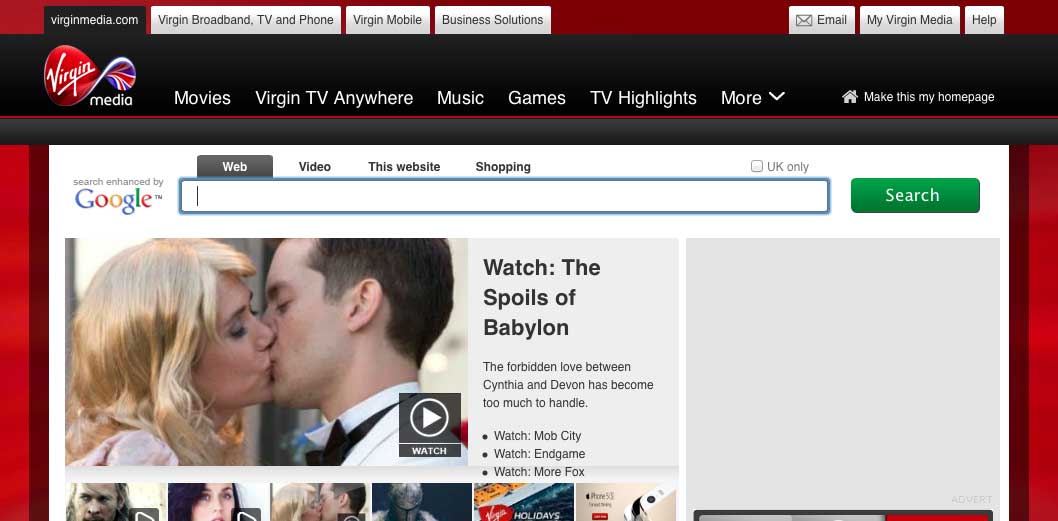Viewport: 1058px width, 521px height.
Task: Open the TV Highlights menu item
Action: pos(643,98)
